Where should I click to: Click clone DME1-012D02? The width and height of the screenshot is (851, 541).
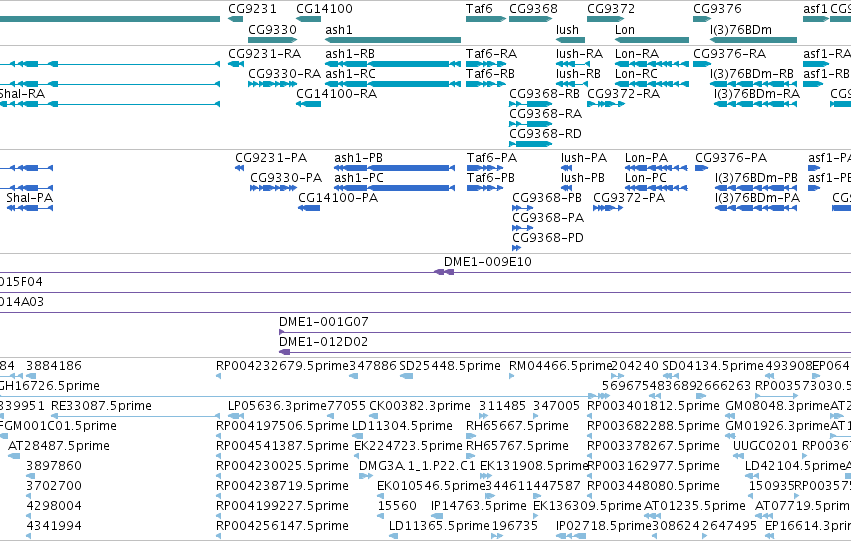323,342
